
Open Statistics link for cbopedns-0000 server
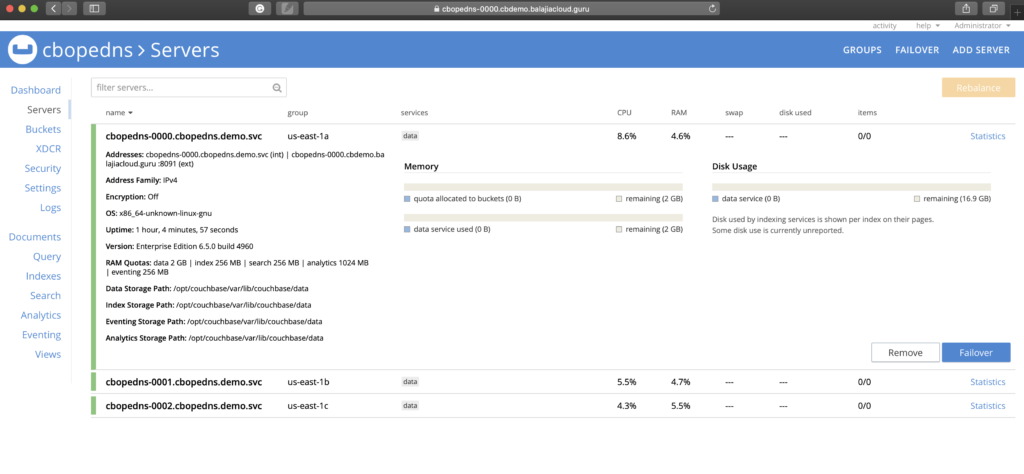pos(987,136)
